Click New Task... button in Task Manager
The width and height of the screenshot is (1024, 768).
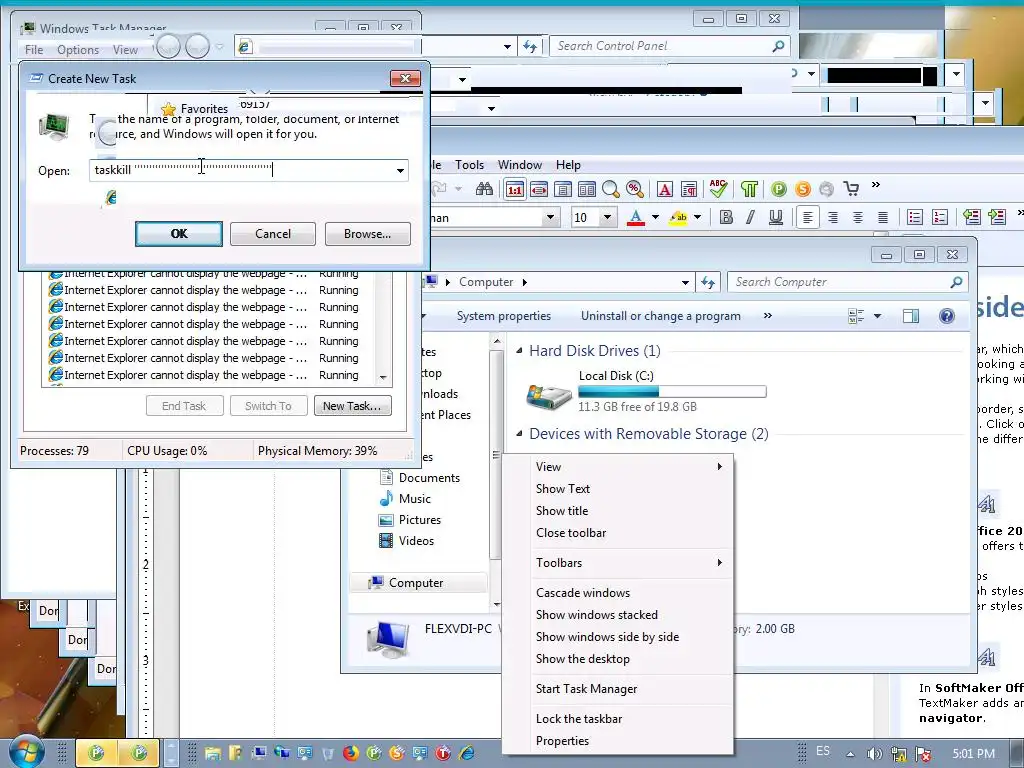click(353, 406)
